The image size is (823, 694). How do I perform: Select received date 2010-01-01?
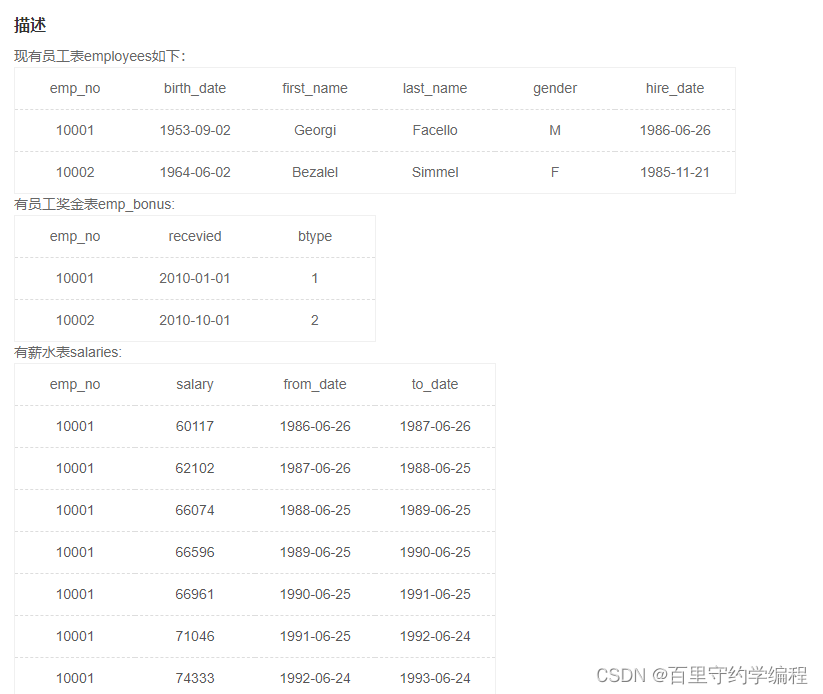coord(195,278)
